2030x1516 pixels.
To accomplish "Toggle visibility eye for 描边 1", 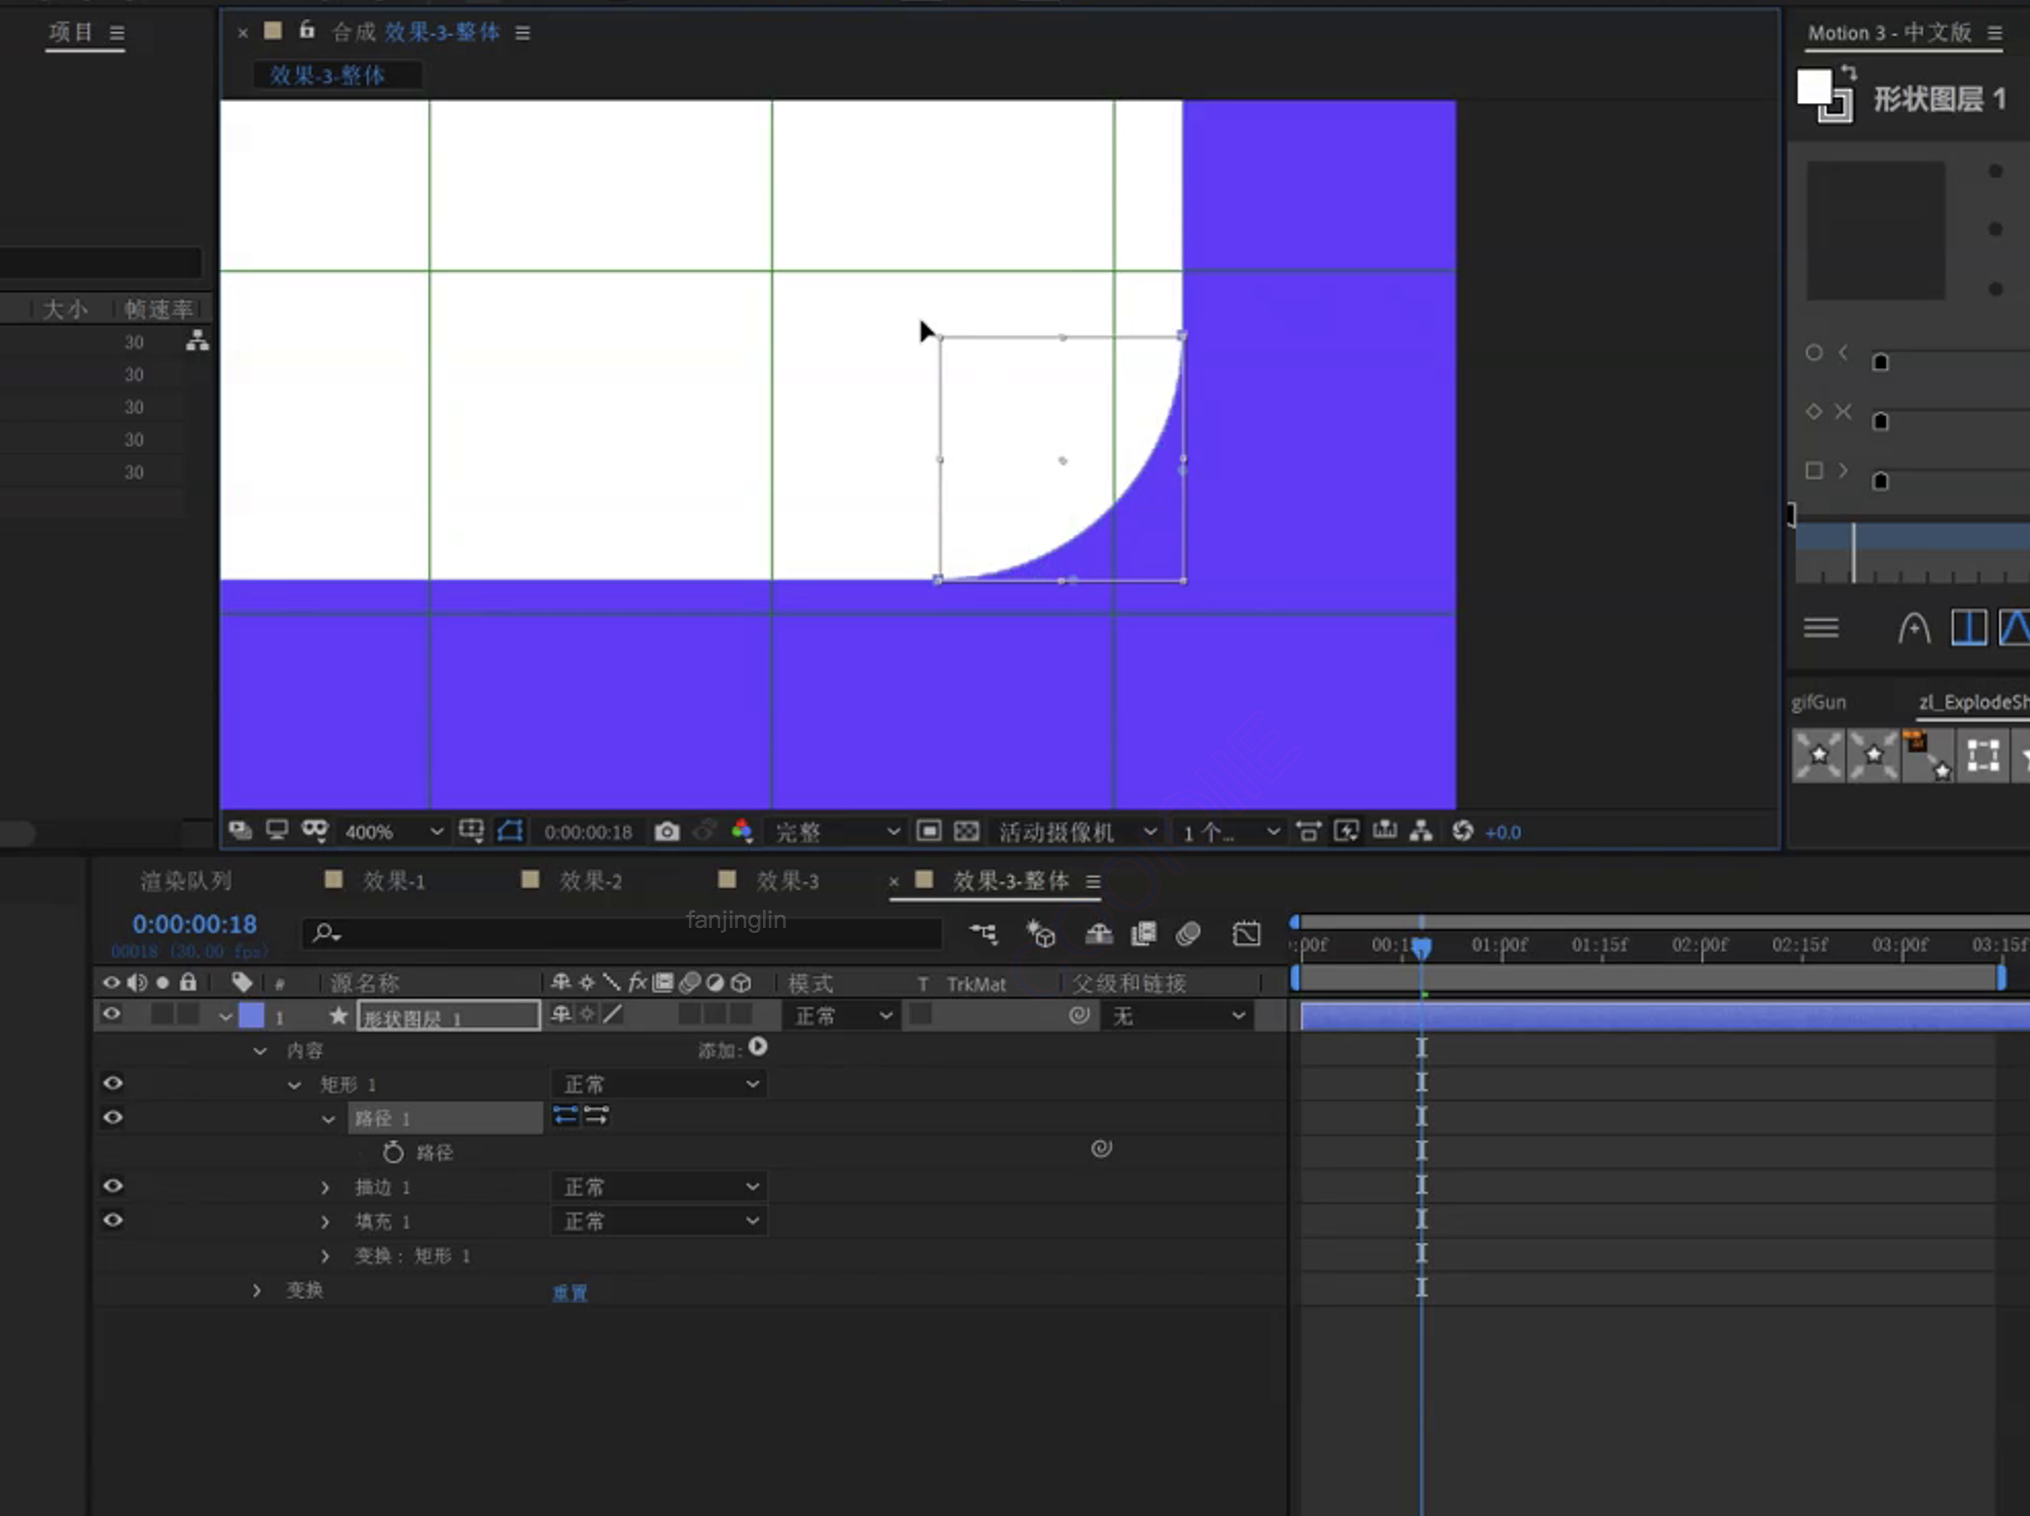I will click(x=113, y=1185).
